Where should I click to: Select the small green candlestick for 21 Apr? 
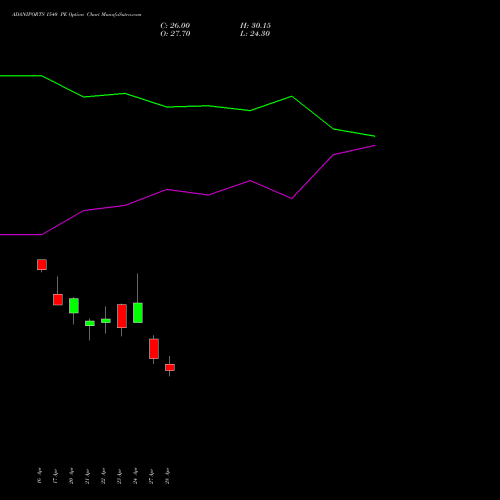pos(90,323)
